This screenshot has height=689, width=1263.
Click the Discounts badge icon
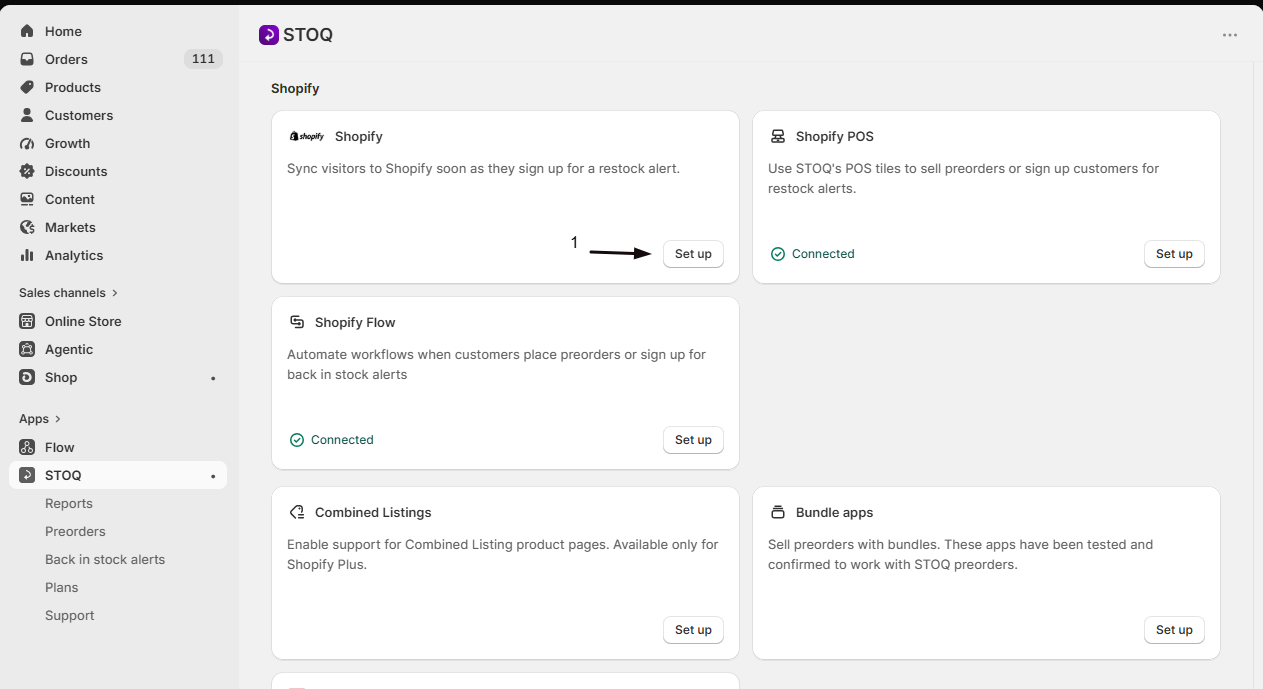pyautogui.click(x=27, y=171)
